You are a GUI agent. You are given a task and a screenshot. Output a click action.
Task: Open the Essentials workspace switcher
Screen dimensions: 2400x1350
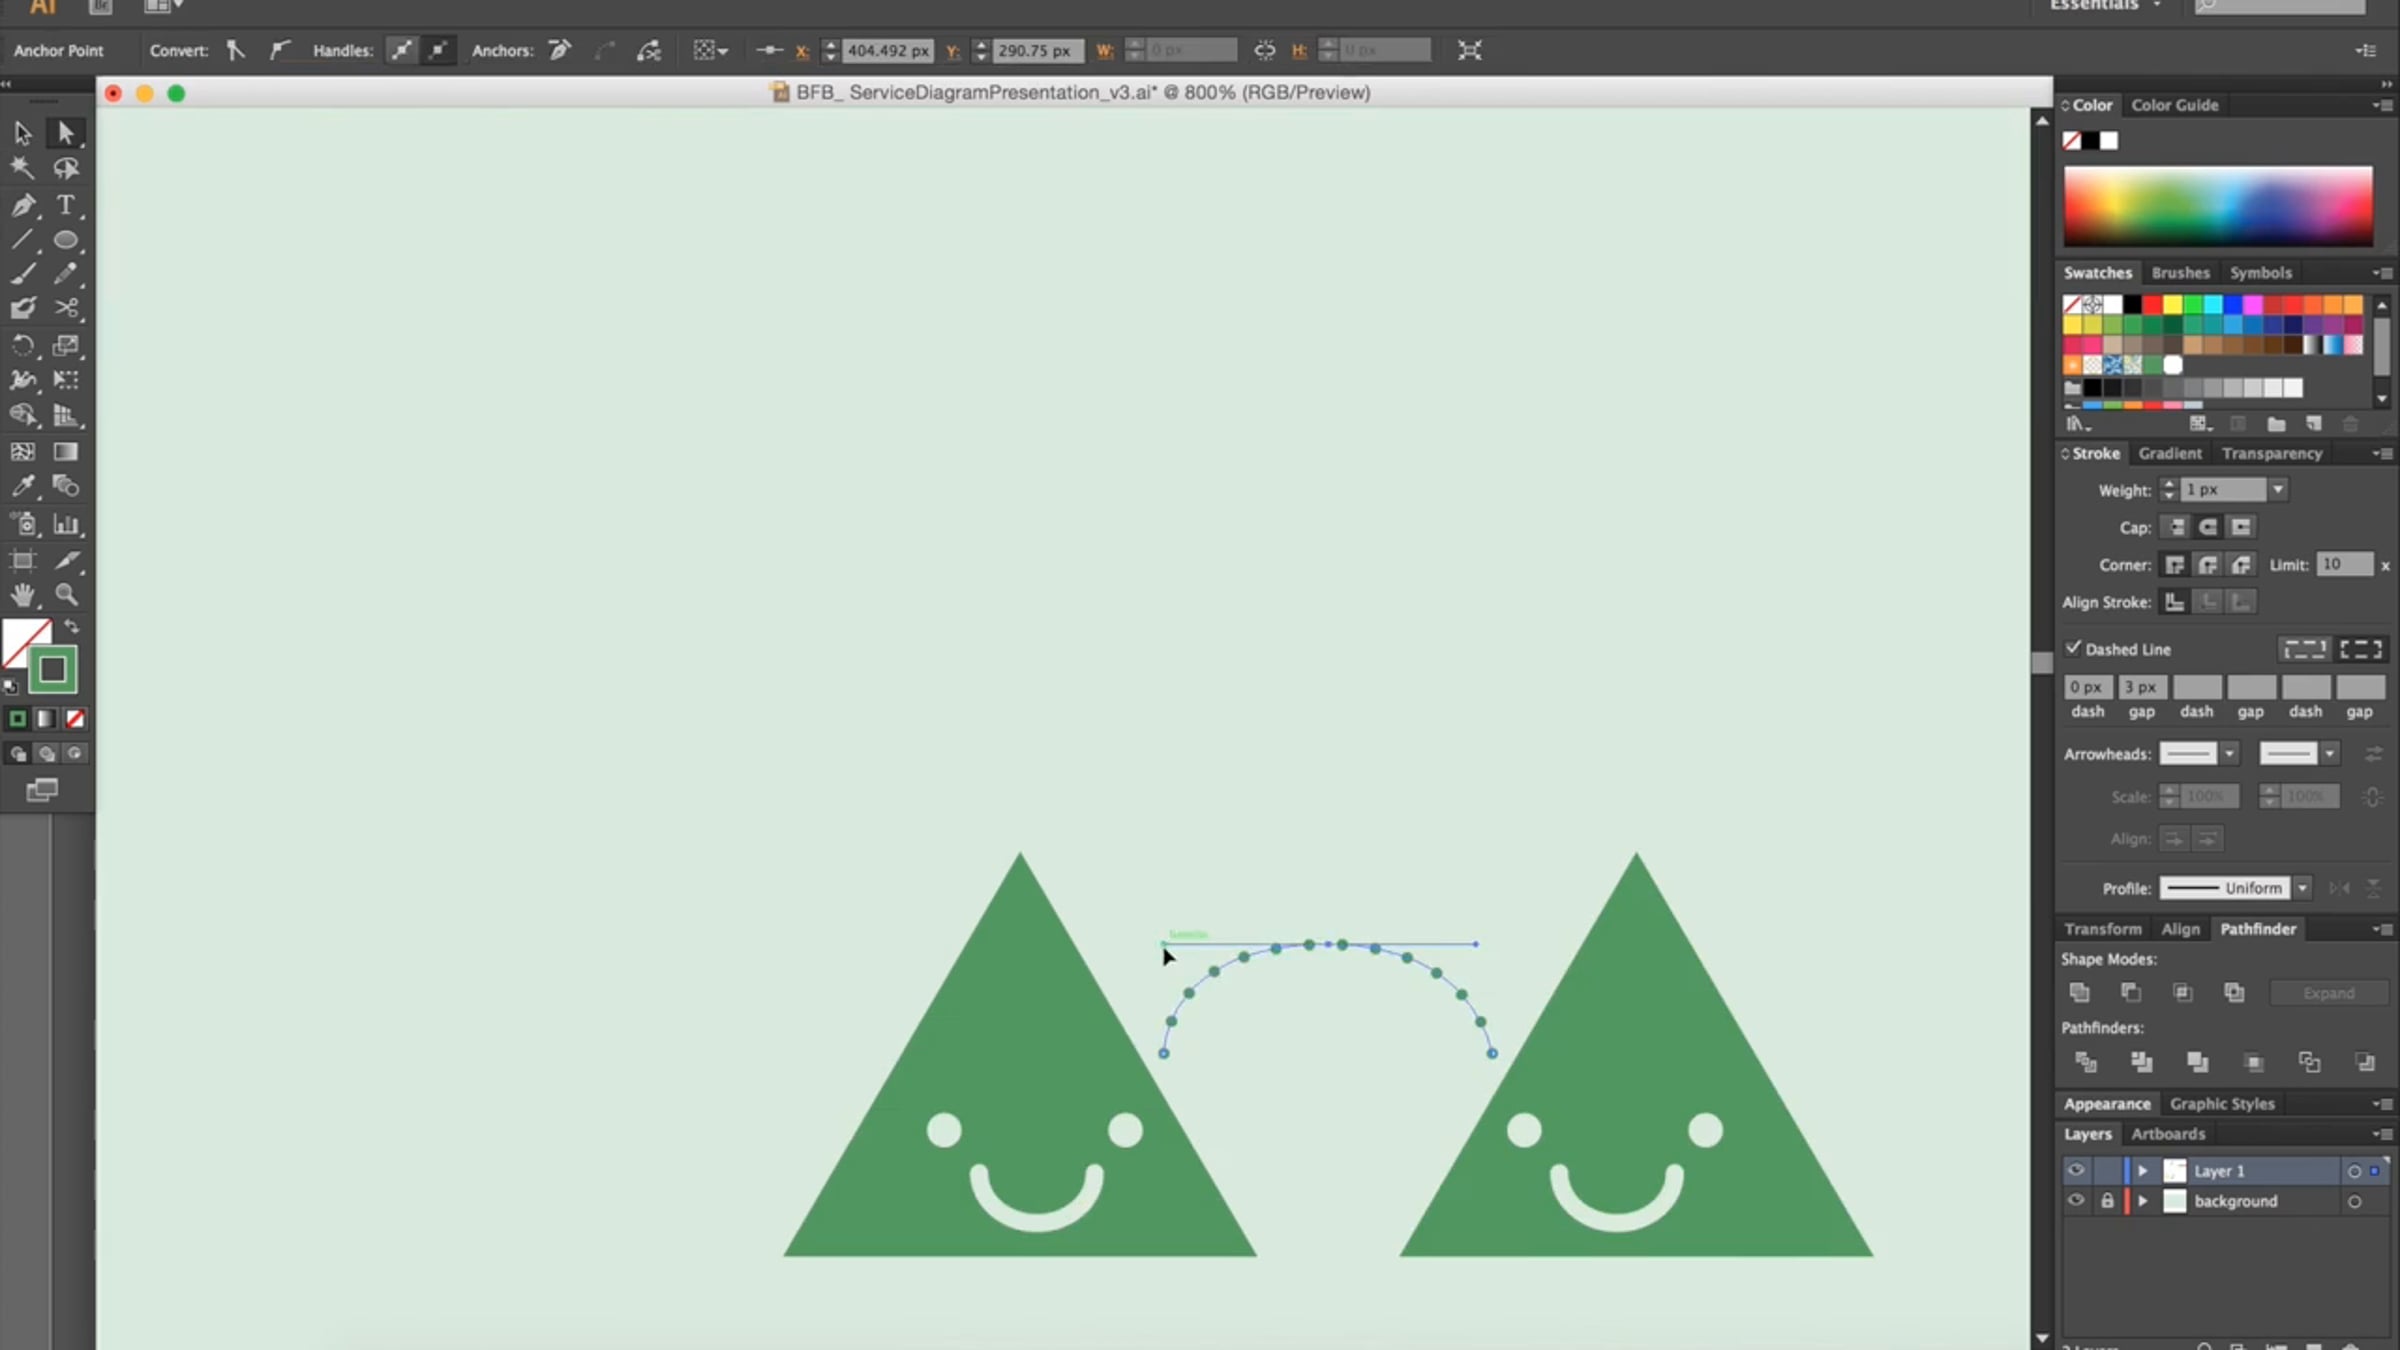2105,6
